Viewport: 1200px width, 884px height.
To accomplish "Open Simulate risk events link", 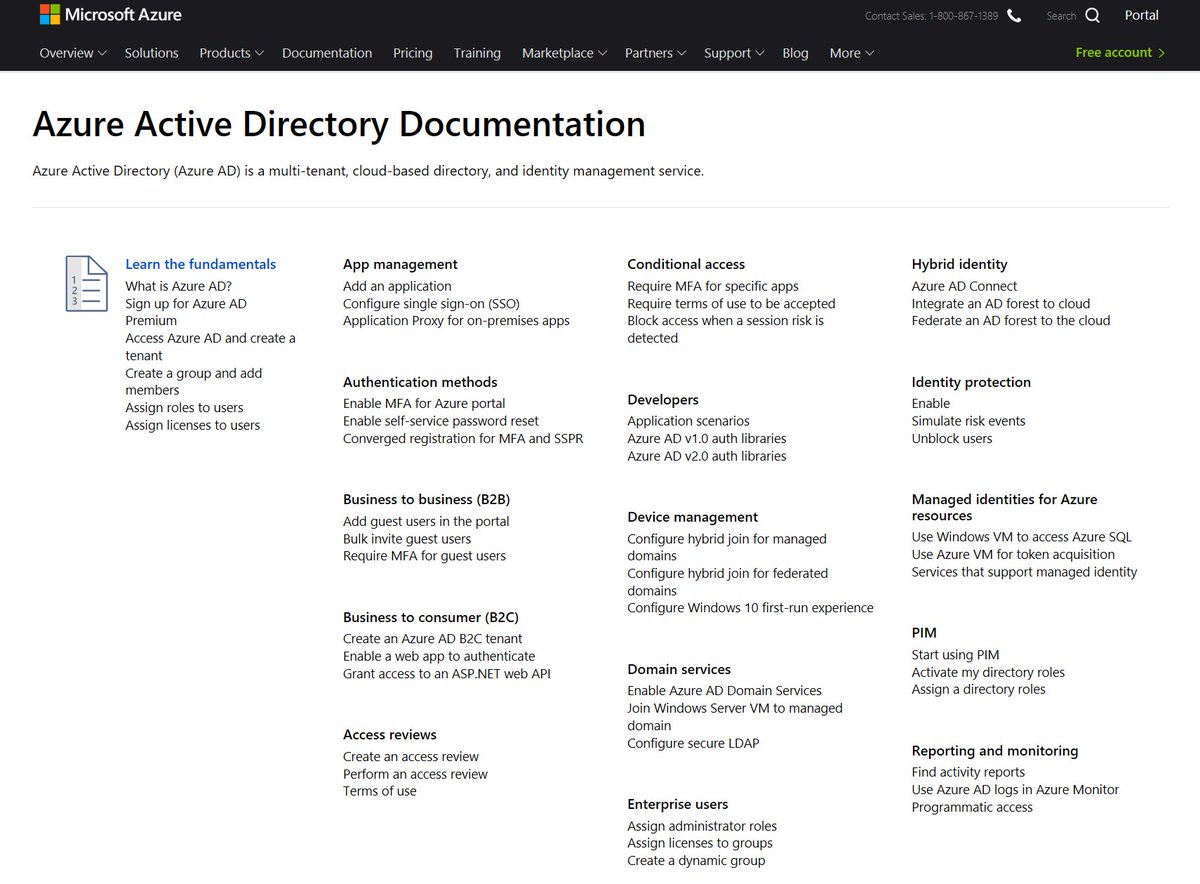I will click(968, 421).
